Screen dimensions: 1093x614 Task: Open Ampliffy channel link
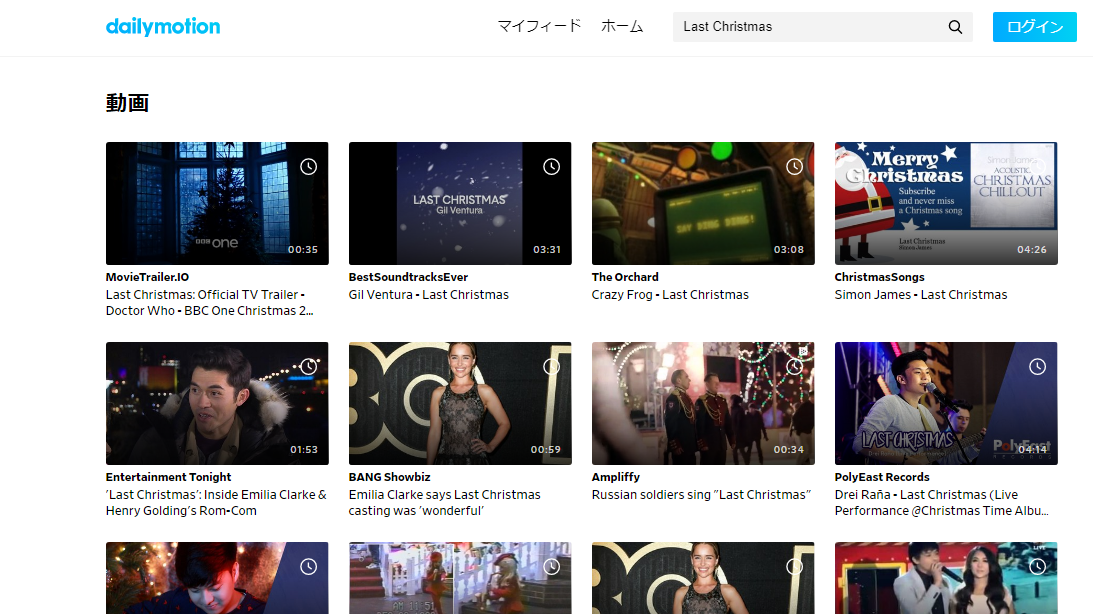click(616, 477)
